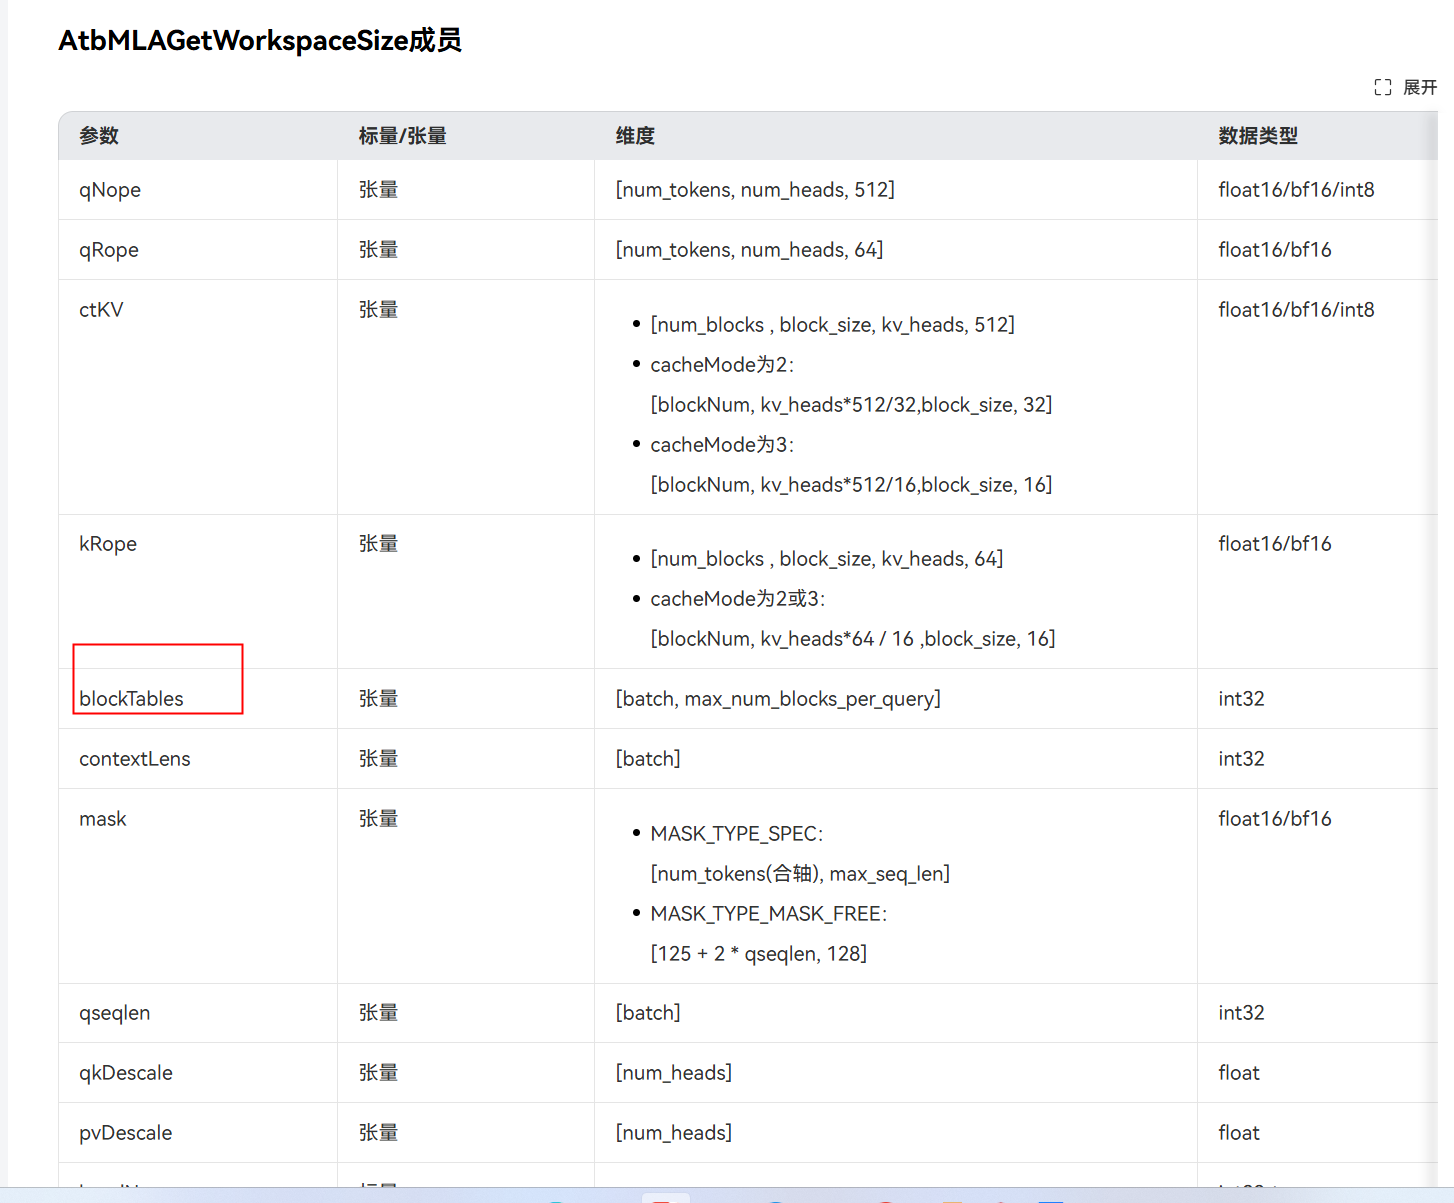Viewport: 1454px width, 1203px height.
Task: Click 张量 in the mask row
Action: coord(378,819)
